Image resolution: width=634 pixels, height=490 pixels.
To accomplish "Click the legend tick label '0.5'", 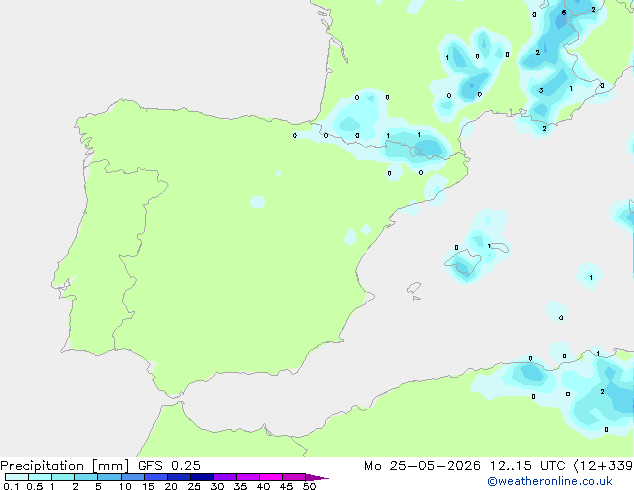I will point(35,486).
